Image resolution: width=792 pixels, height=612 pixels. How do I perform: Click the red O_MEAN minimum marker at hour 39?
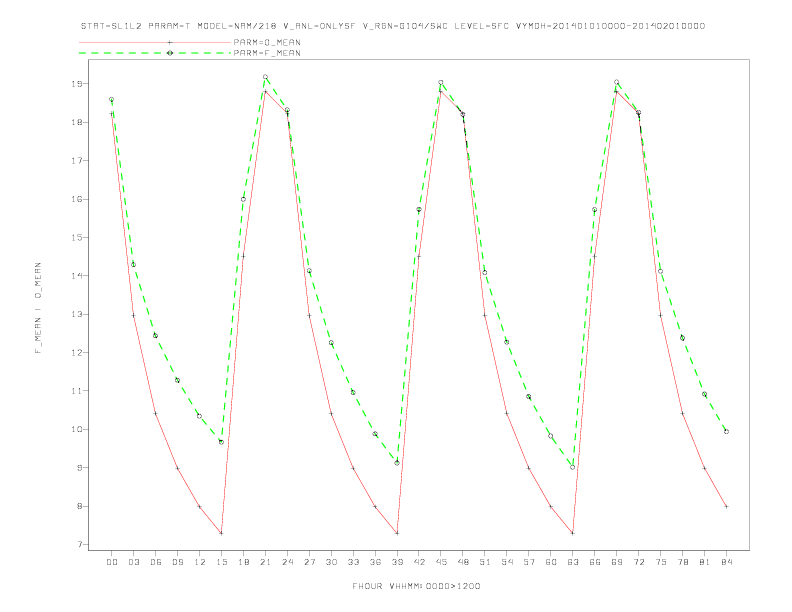coord(397,533)
